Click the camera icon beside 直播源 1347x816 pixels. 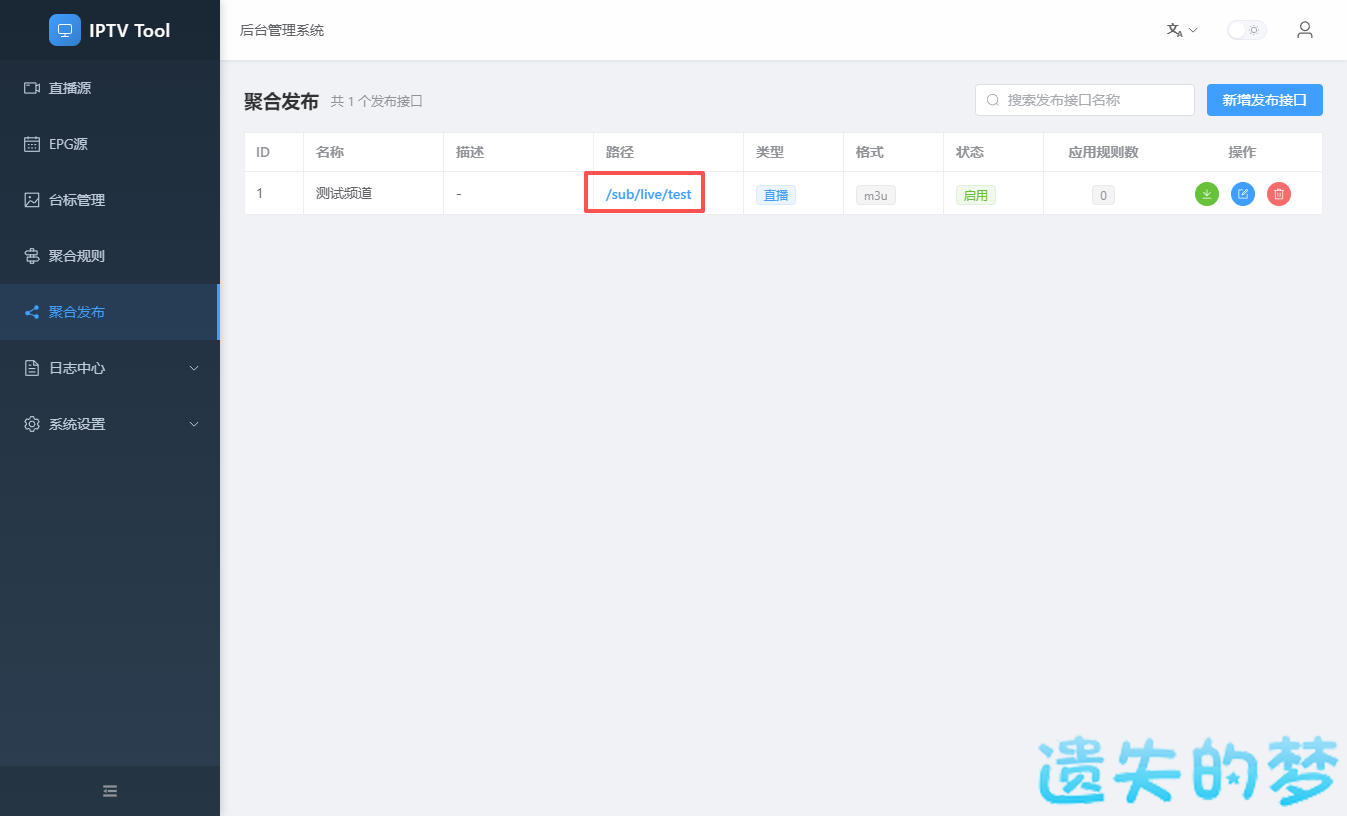32,88
